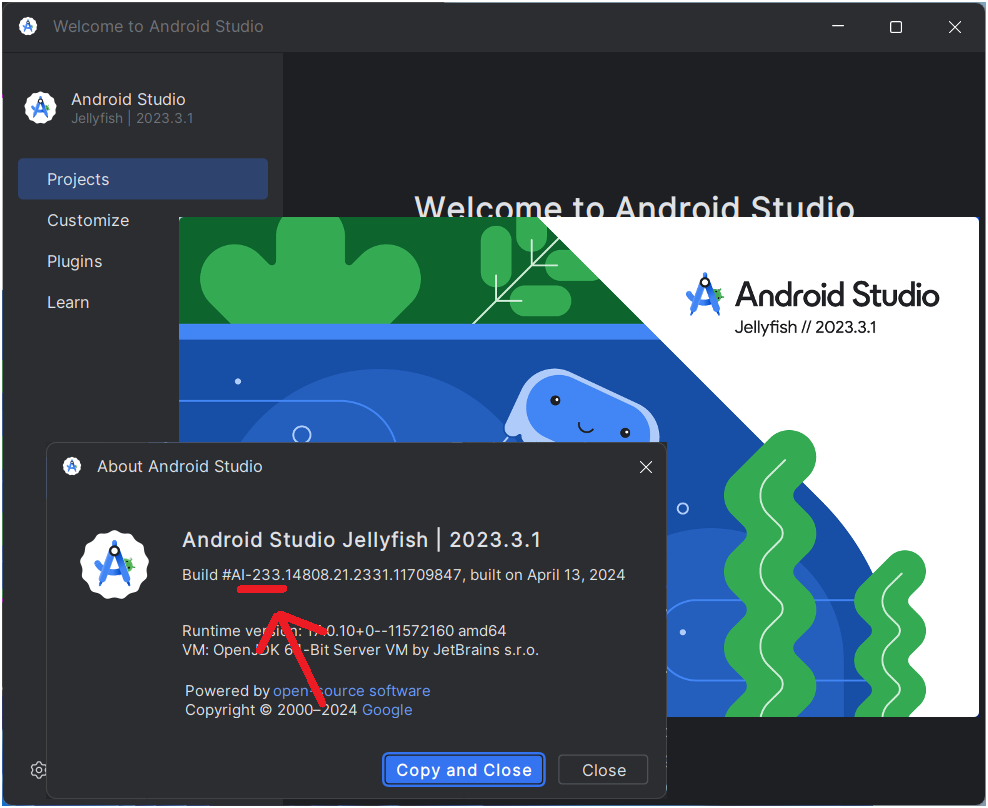Image resolution: width=988 pixels, height=808 pixels.
Task: Open the Customize section
Action: pyautogui.click(x=88, y=220)
